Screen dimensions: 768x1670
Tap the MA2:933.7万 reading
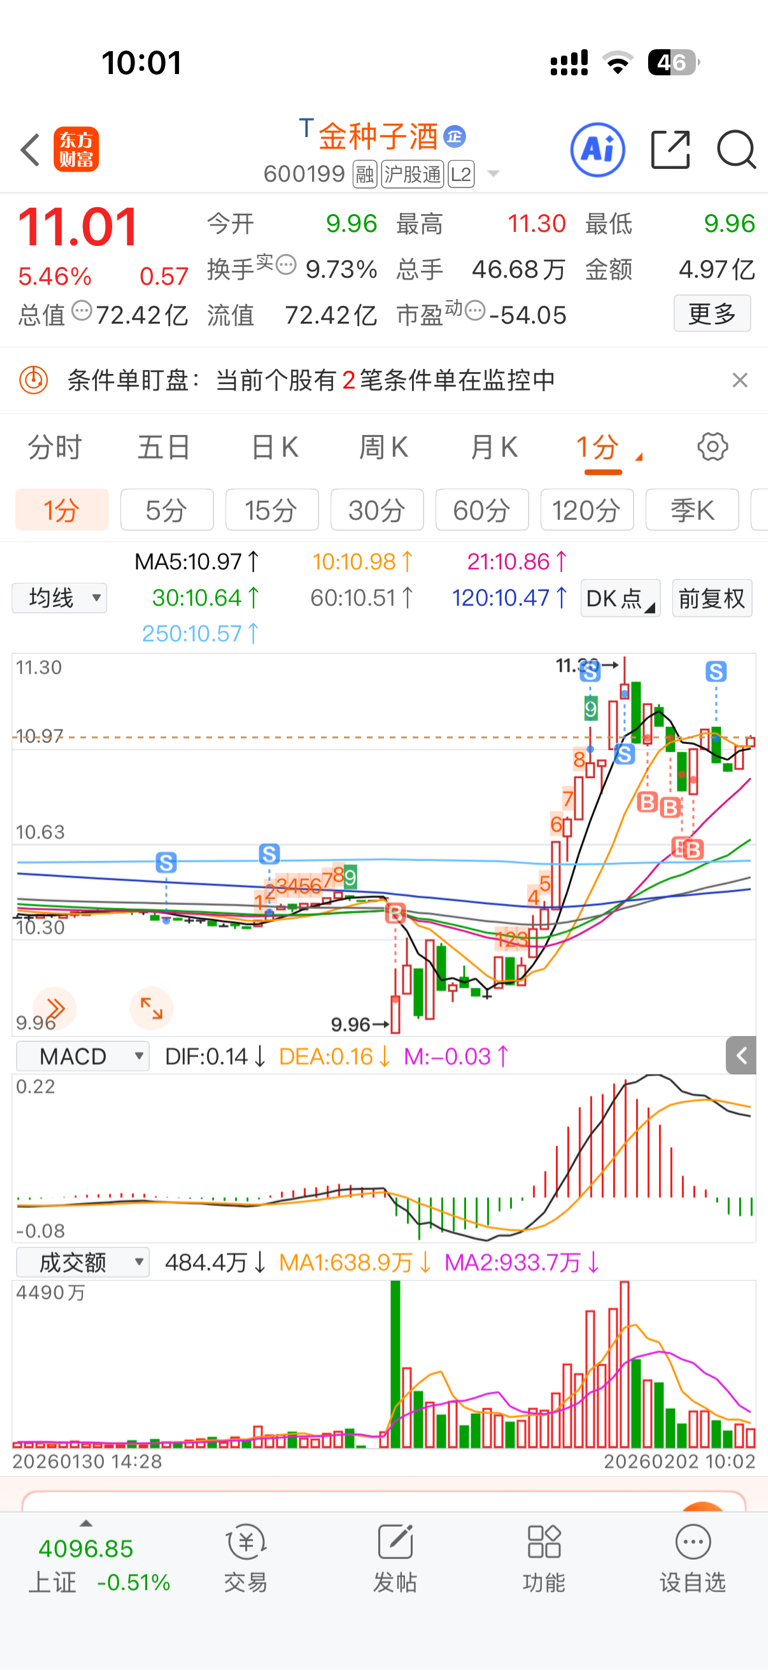point(522,1262)
